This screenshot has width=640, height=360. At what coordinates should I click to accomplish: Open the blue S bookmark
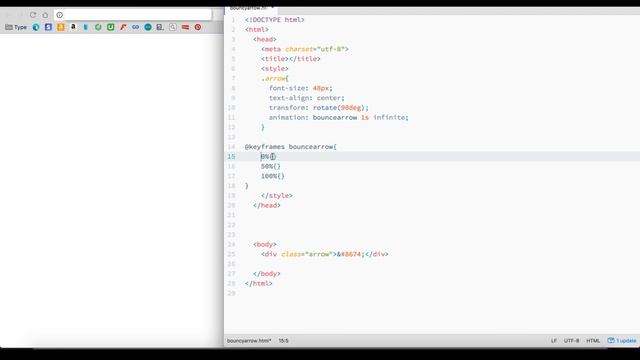click(48, 27)
